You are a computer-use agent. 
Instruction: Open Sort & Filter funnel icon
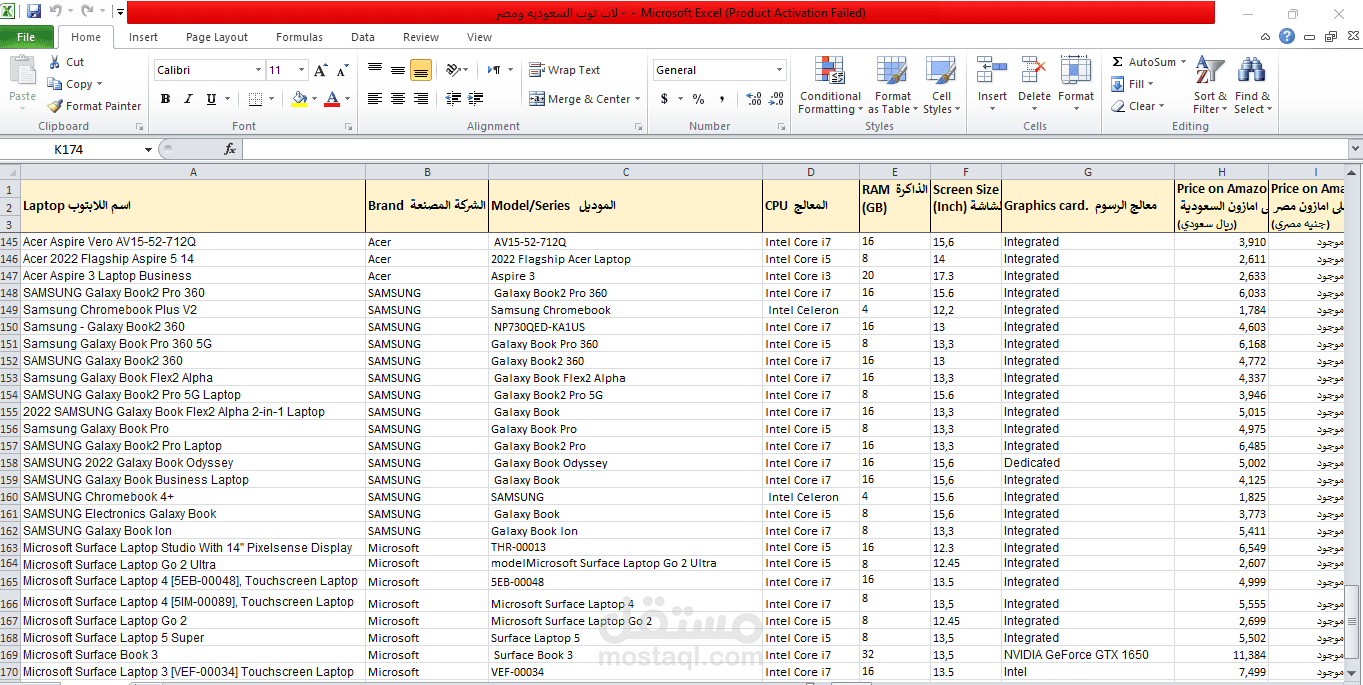click(x=1210, y=72)
